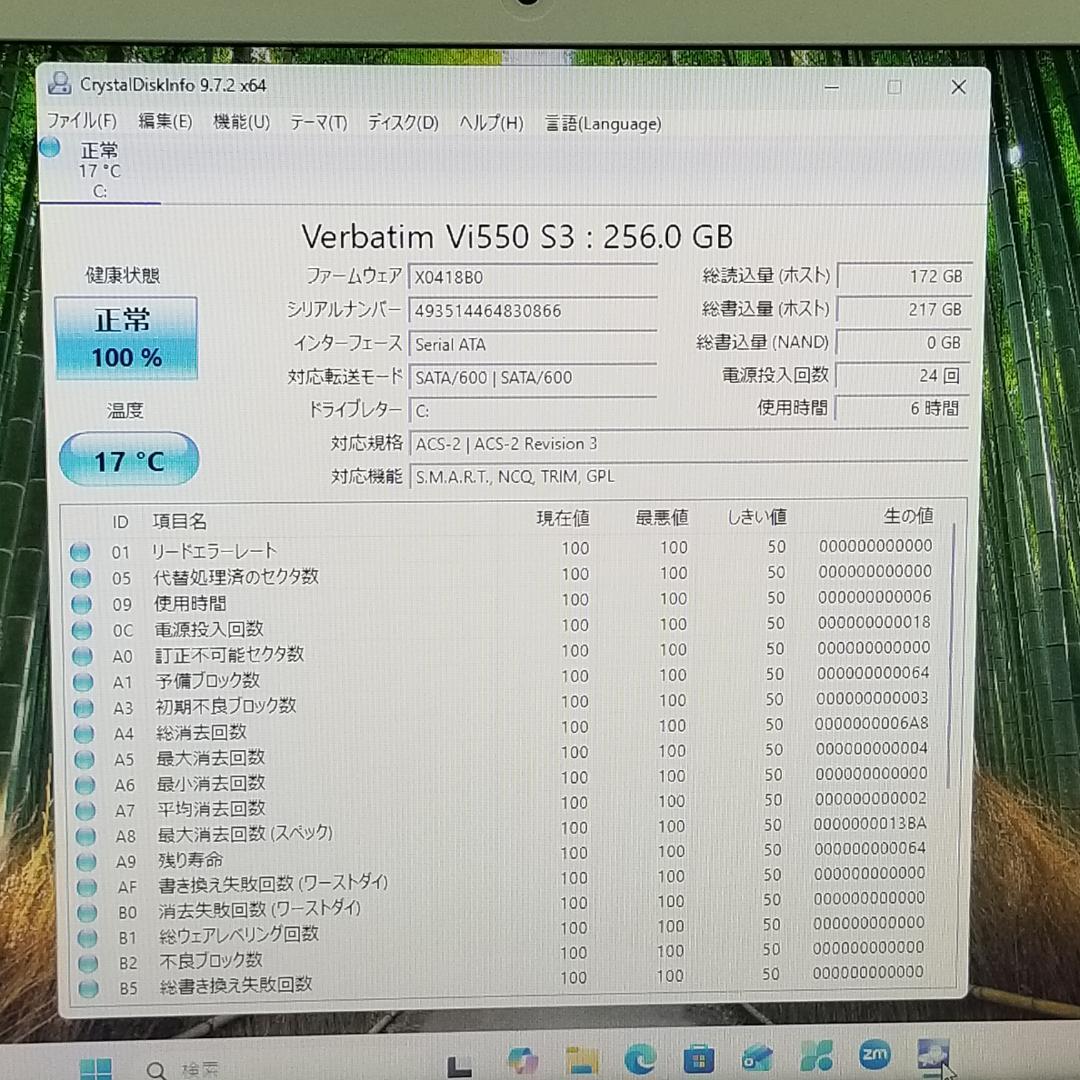Click status dot beside リードエラーレート attribute
The image size is (1080, 1080).
pyautogui.click(x=81, y=551)
